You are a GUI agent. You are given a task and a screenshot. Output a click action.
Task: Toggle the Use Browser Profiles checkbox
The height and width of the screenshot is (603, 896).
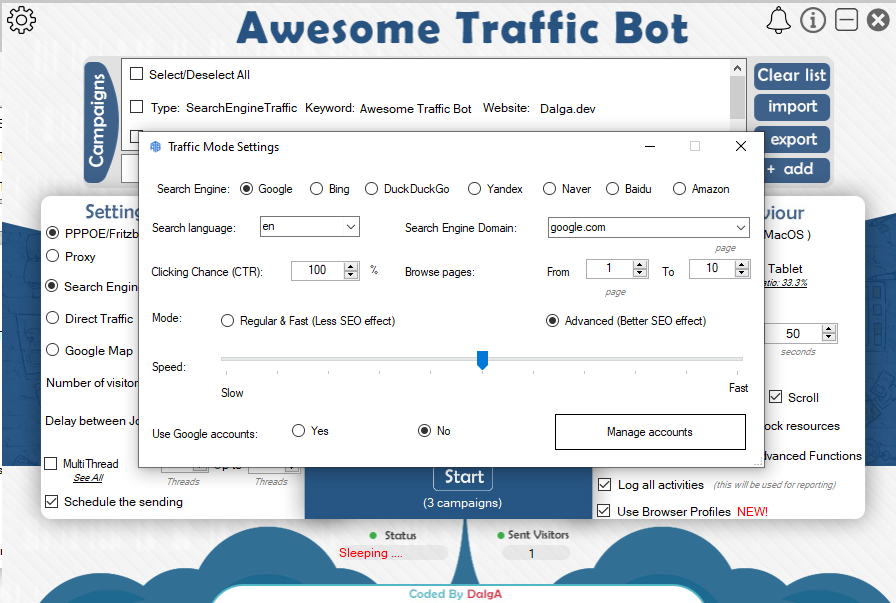603,510
